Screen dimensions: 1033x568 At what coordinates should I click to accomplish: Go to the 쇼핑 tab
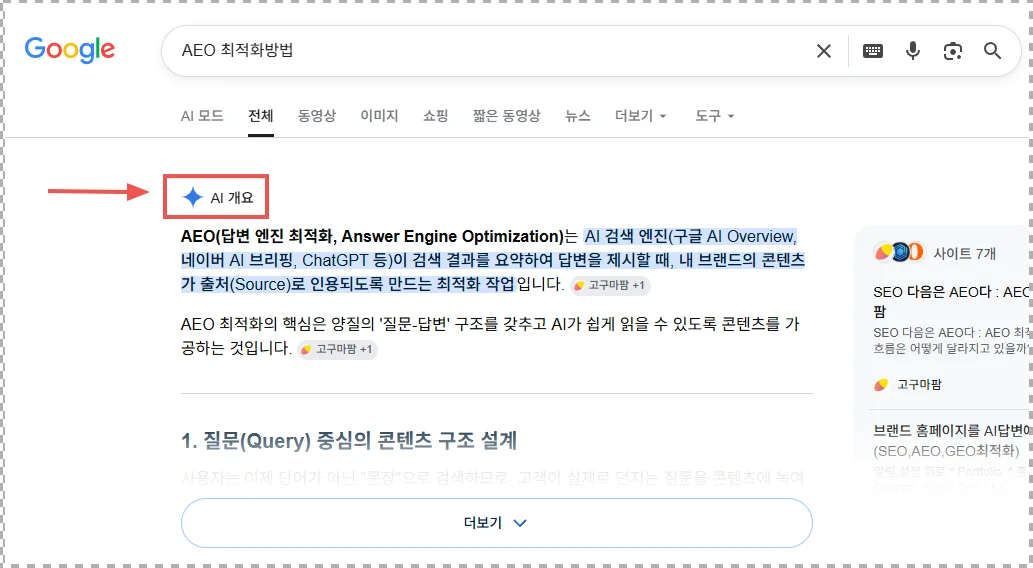(x=435, y=116)
